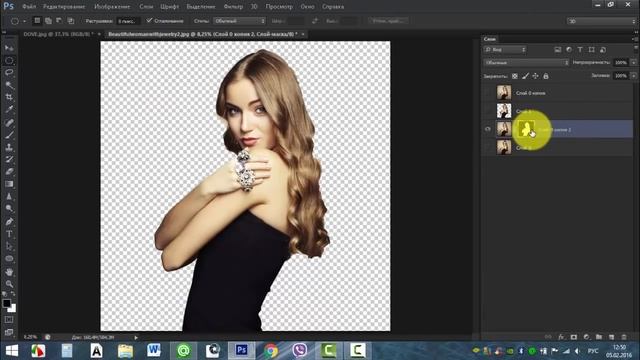
Task: Filter layers by pixel type
Action: click(x=558, y=49)
